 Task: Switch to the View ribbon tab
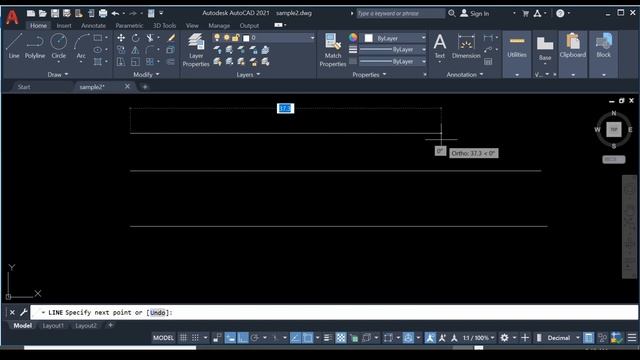coord(192,25)
